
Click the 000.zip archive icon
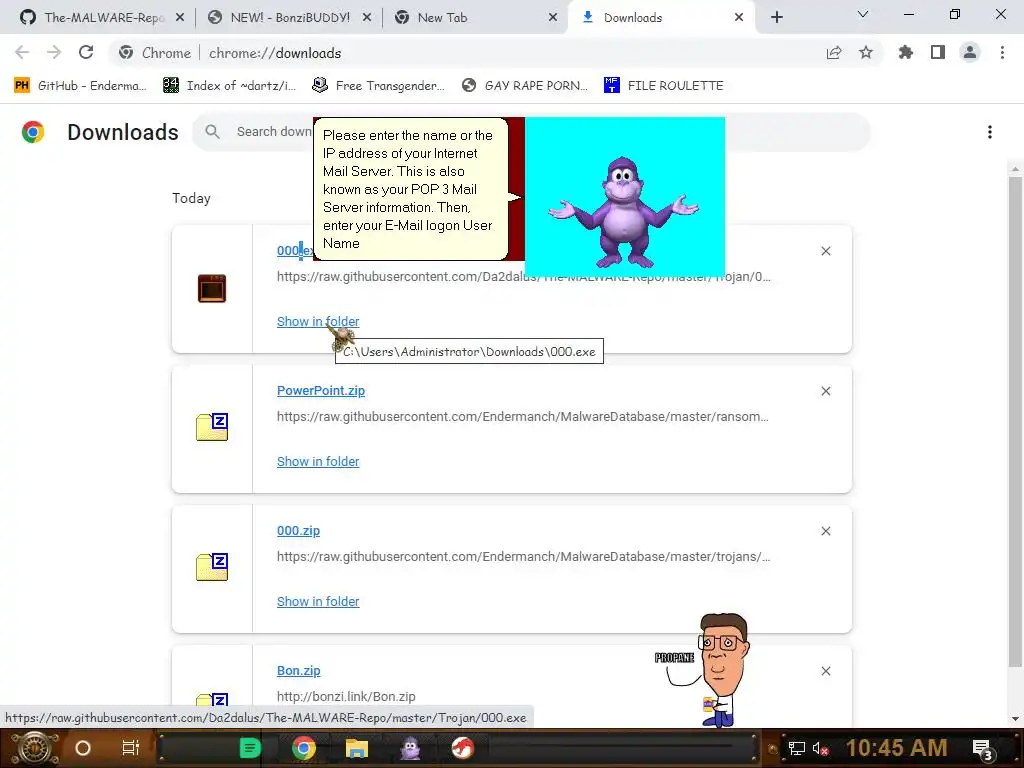212,568
